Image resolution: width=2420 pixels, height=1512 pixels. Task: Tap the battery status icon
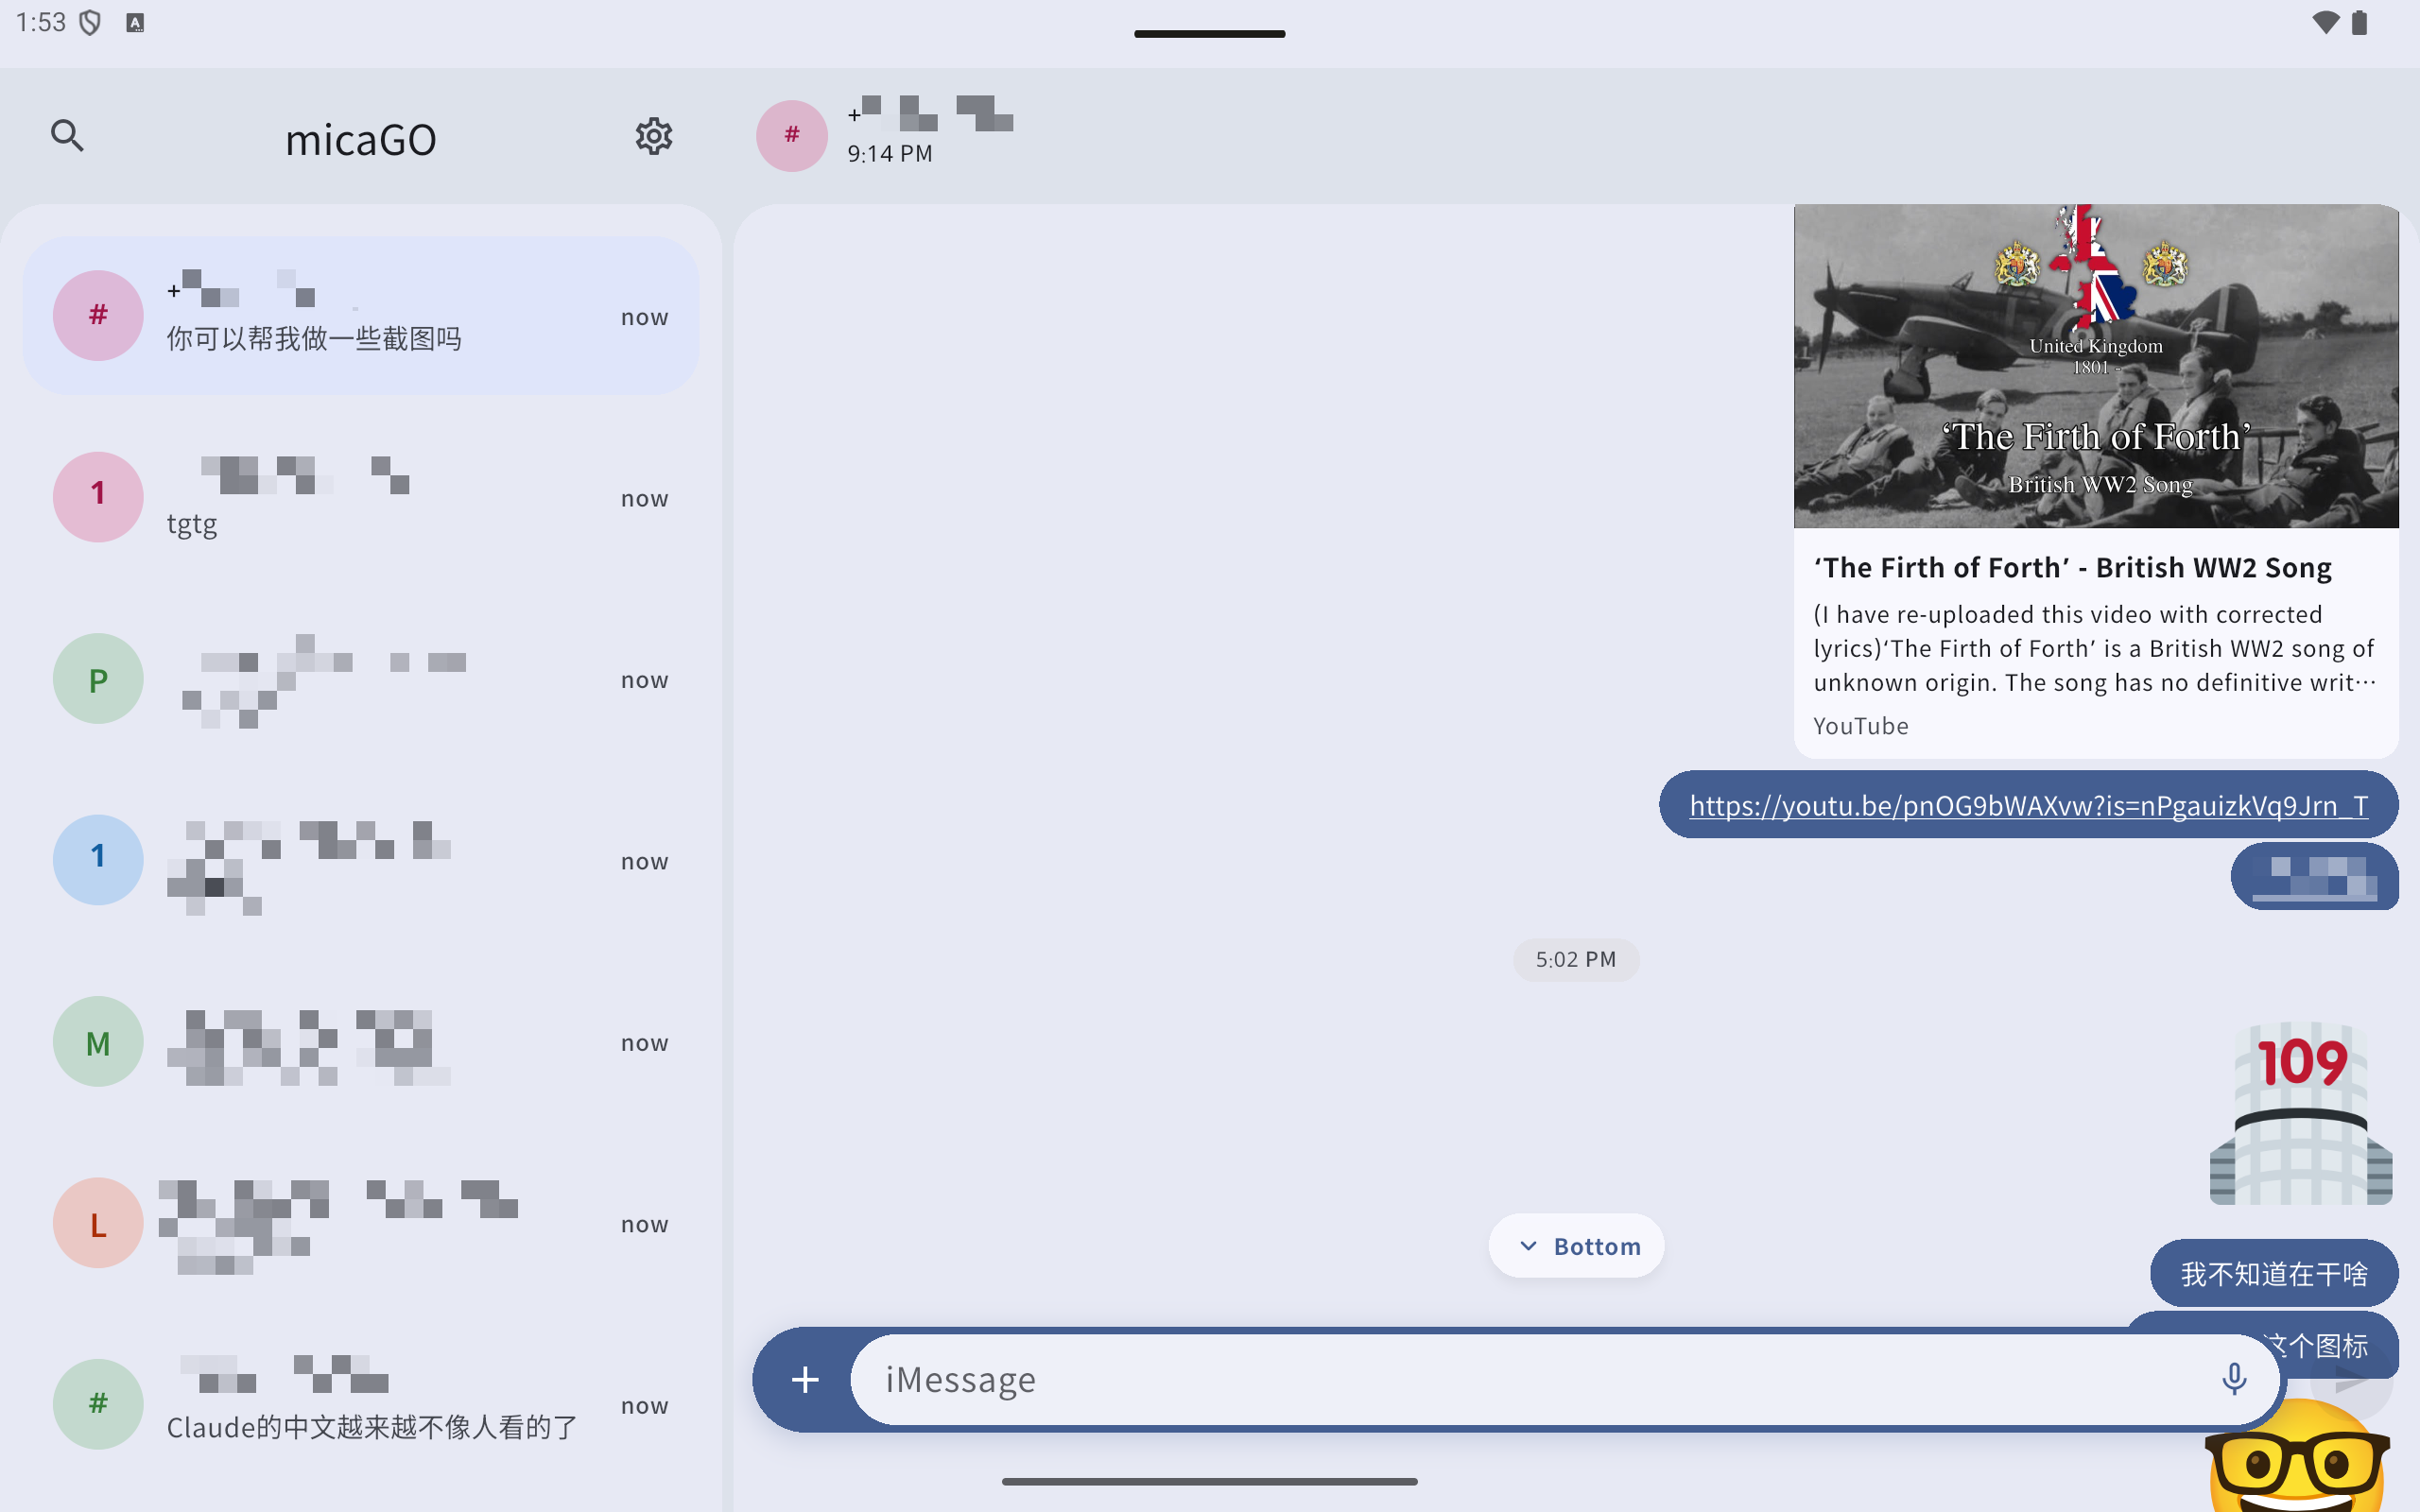pos(2360,23)
